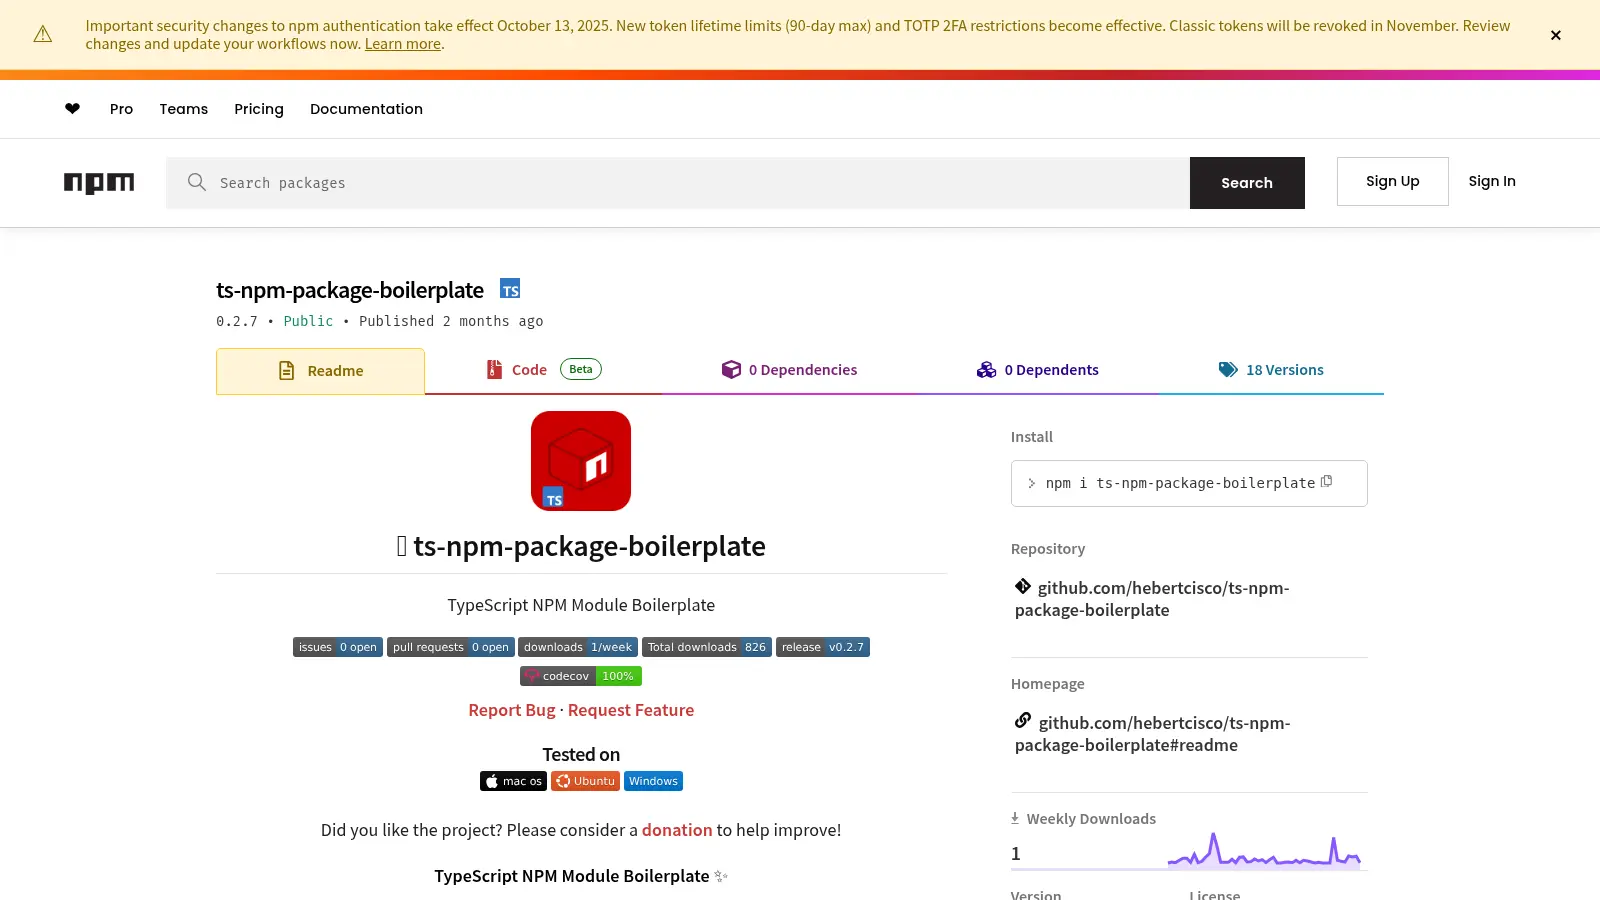
Task: Click the pull requests 0 open badge
Action: click(451, 647)
